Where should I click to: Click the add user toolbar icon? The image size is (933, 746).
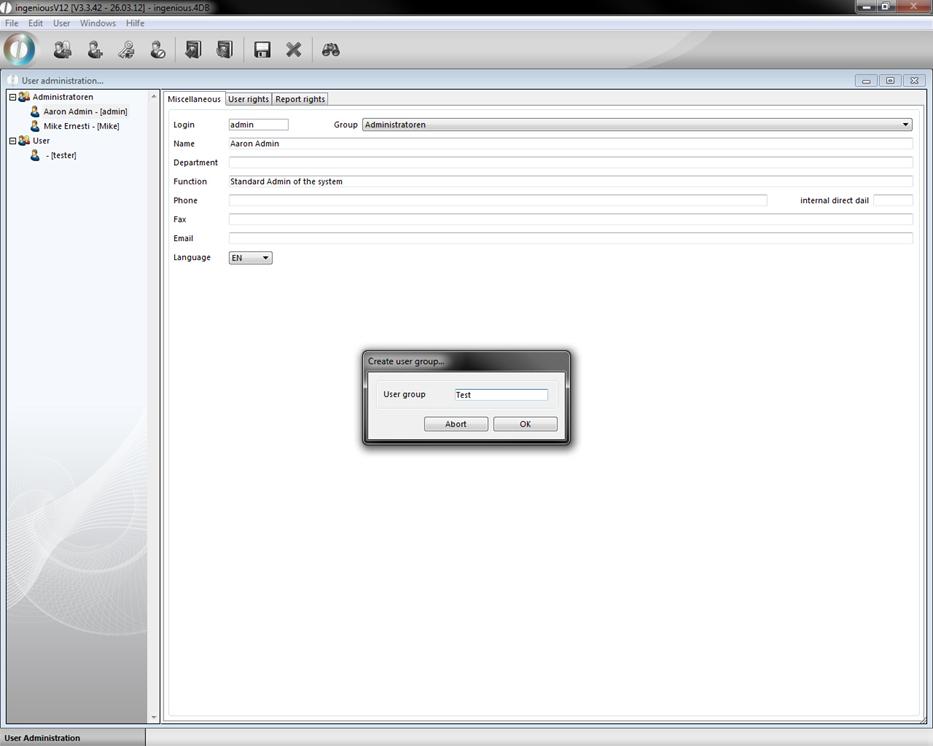[x=94, y=49]
